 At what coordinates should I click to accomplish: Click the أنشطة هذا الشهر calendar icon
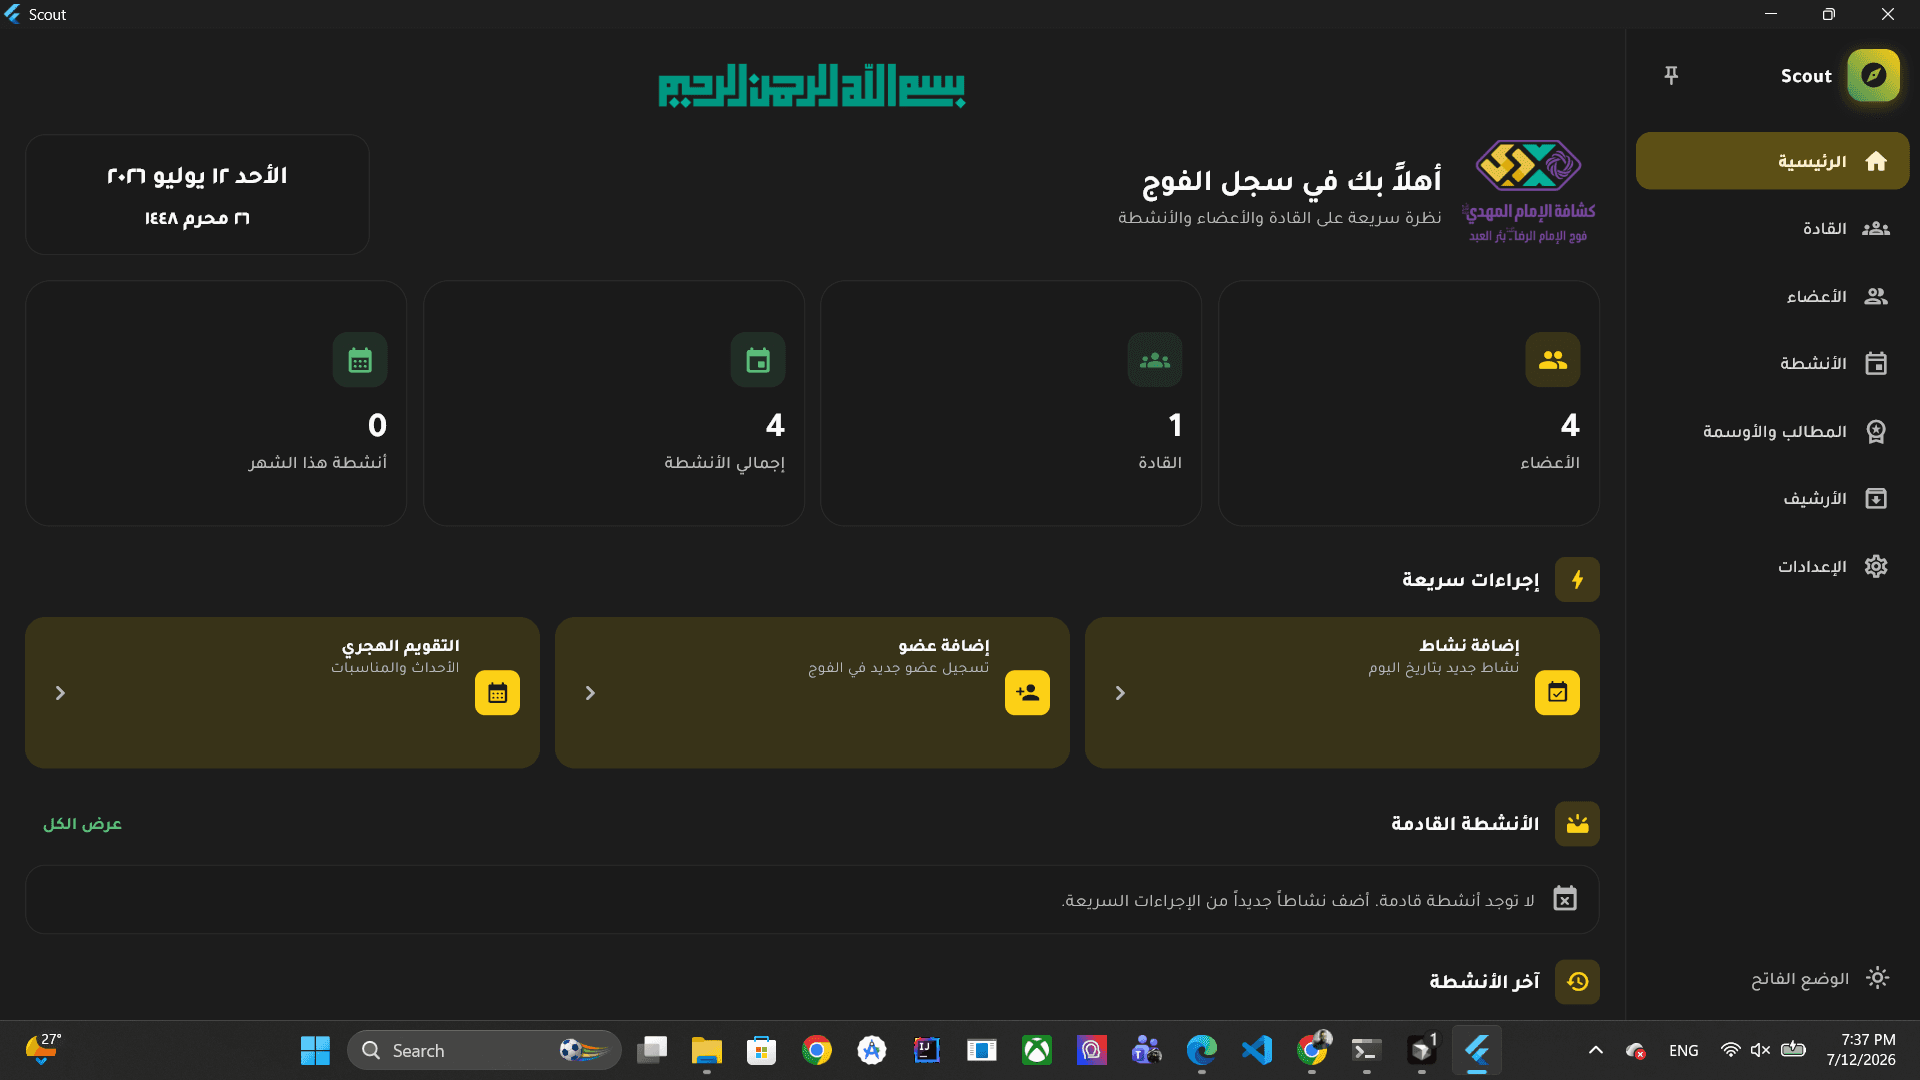360,360
